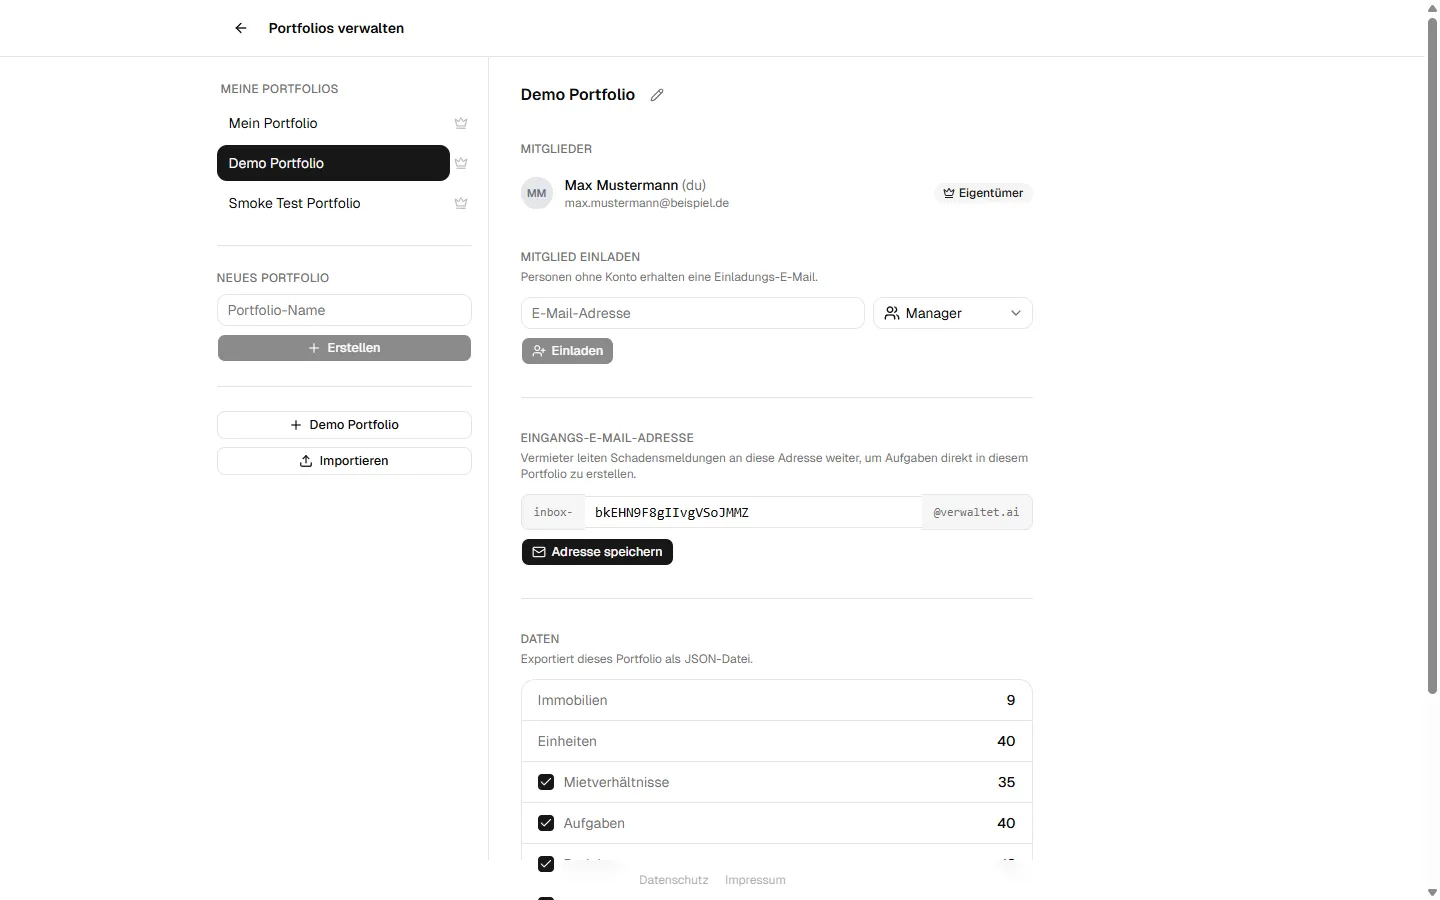Click the page vertical scrollbar
1440x900 pixels.
[1432, 355]
